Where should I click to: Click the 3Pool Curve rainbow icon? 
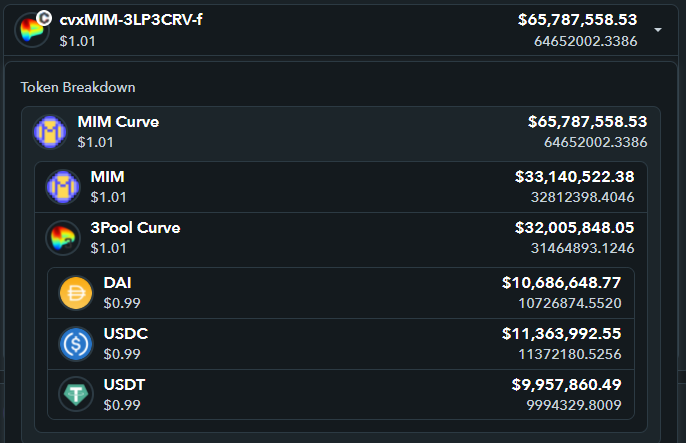(63, 238)
